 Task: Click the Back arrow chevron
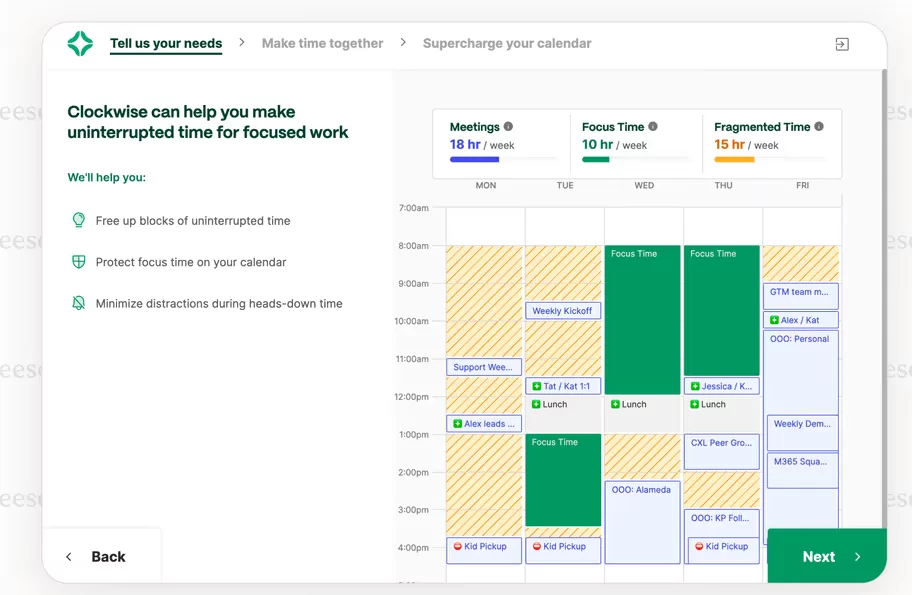click(69, 557)
